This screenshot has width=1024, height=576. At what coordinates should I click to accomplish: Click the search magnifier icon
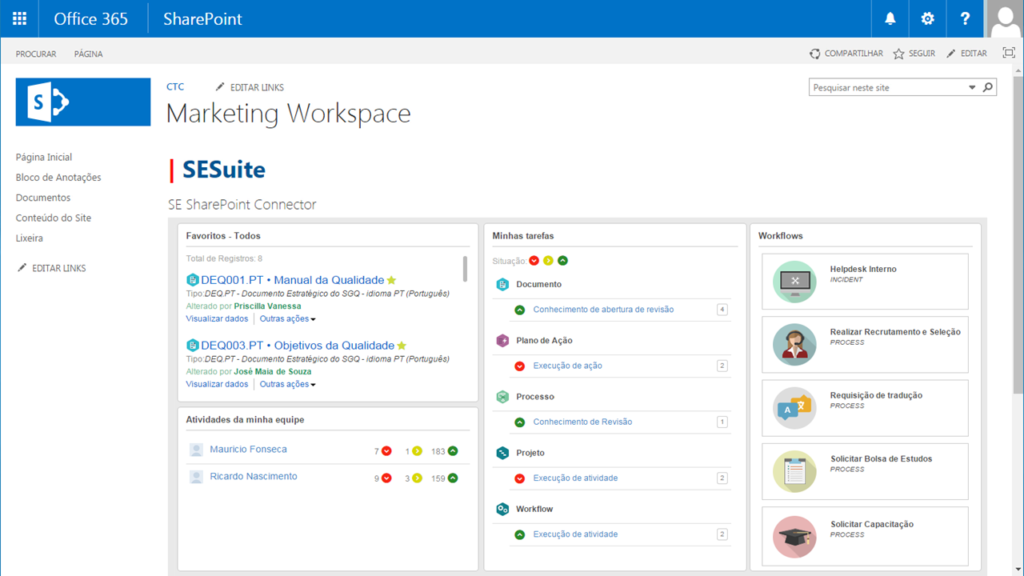[x=988, y=88]
